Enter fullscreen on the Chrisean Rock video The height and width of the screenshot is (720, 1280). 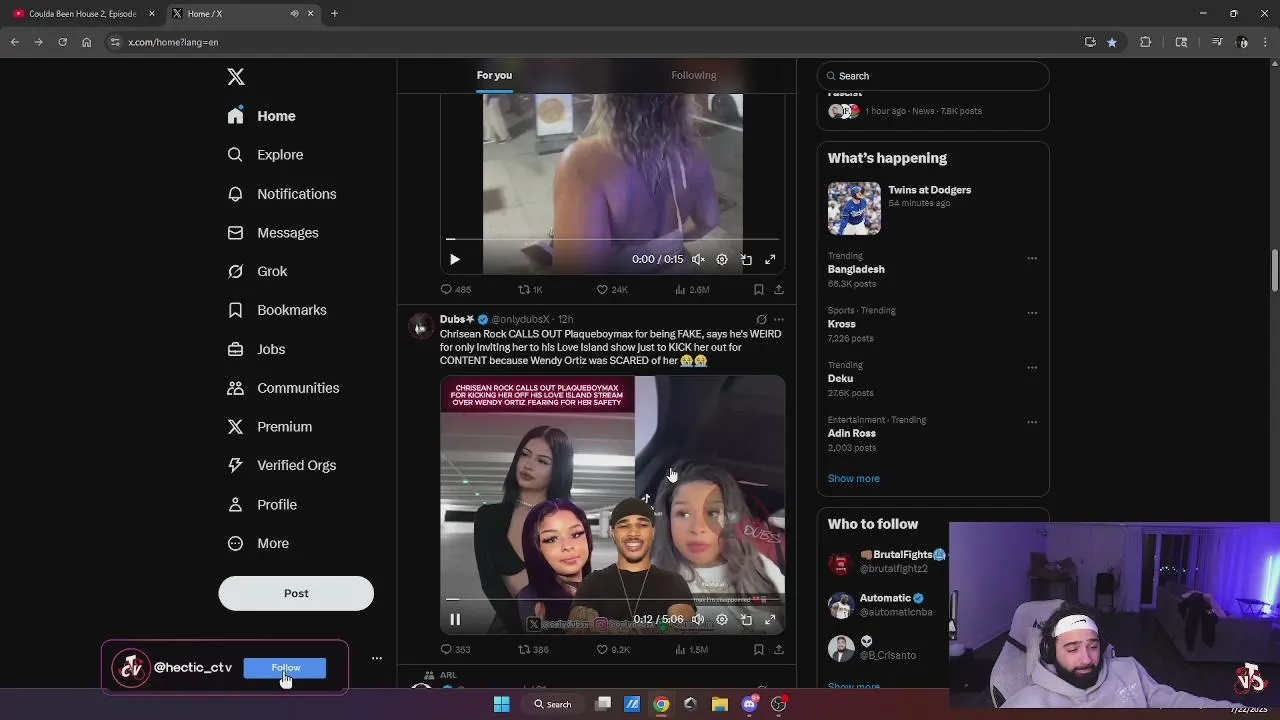click(770, 620)
